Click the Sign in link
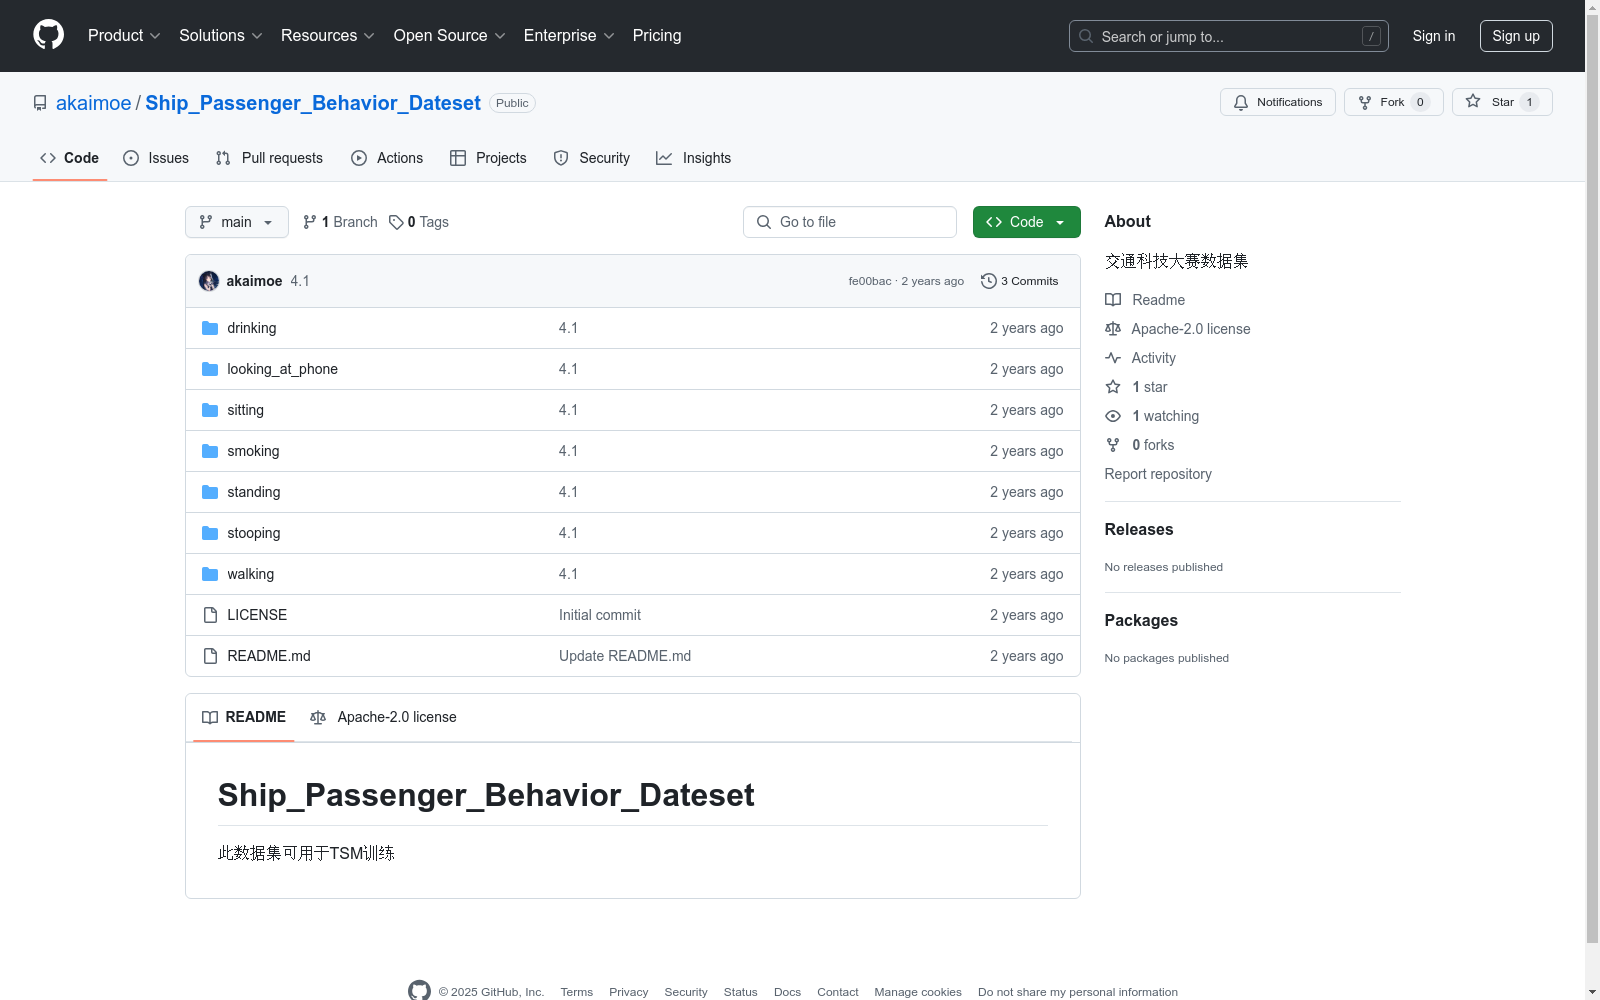 (1434, 36)
